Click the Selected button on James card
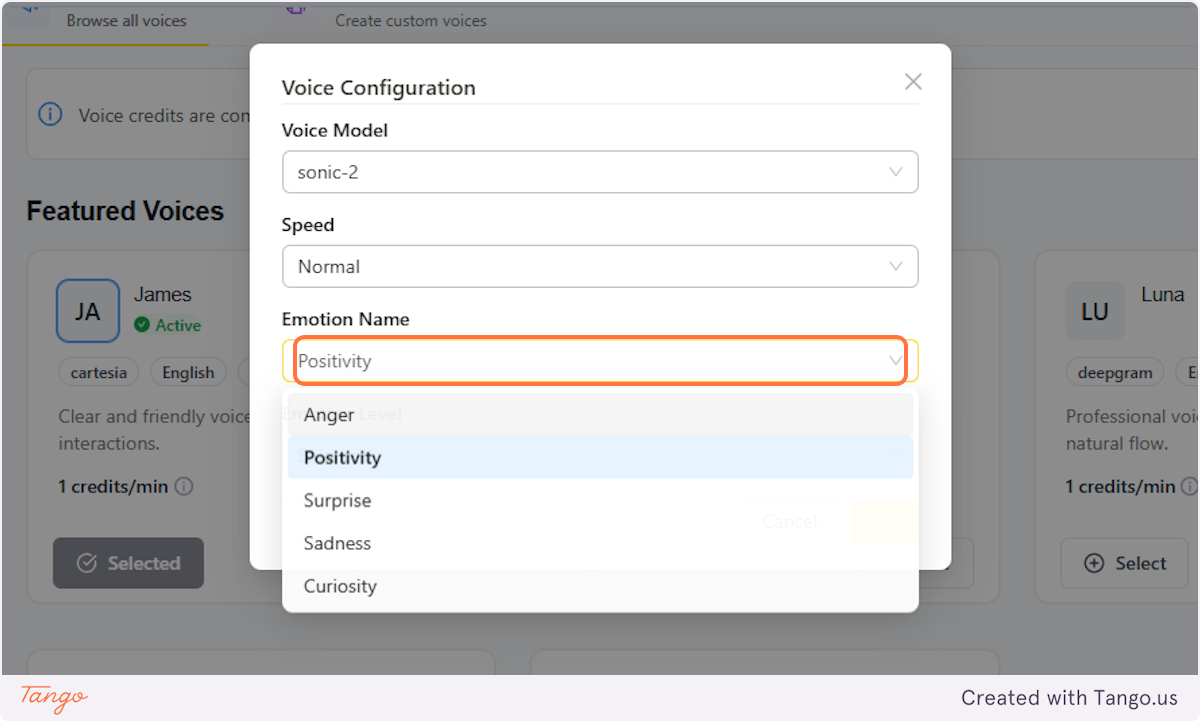 [128, 563]
